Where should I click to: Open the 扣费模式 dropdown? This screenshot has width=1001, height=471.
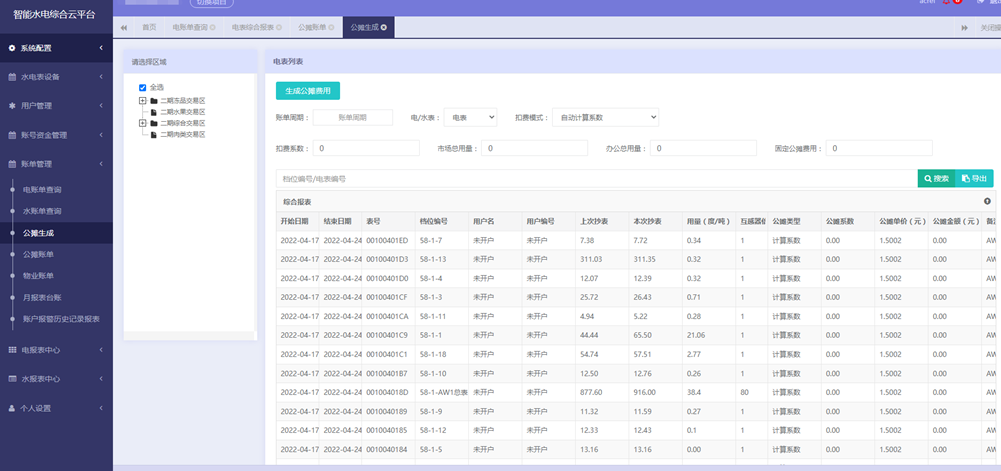(605, 117)
